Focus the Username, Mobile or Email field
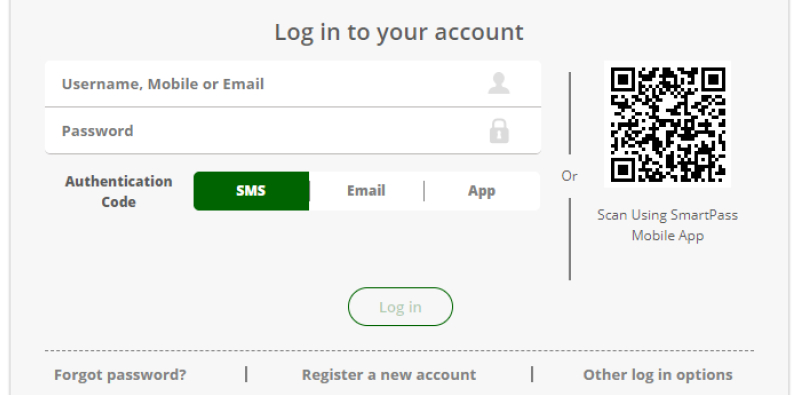 pyautogui.click(x=293, y=84)
